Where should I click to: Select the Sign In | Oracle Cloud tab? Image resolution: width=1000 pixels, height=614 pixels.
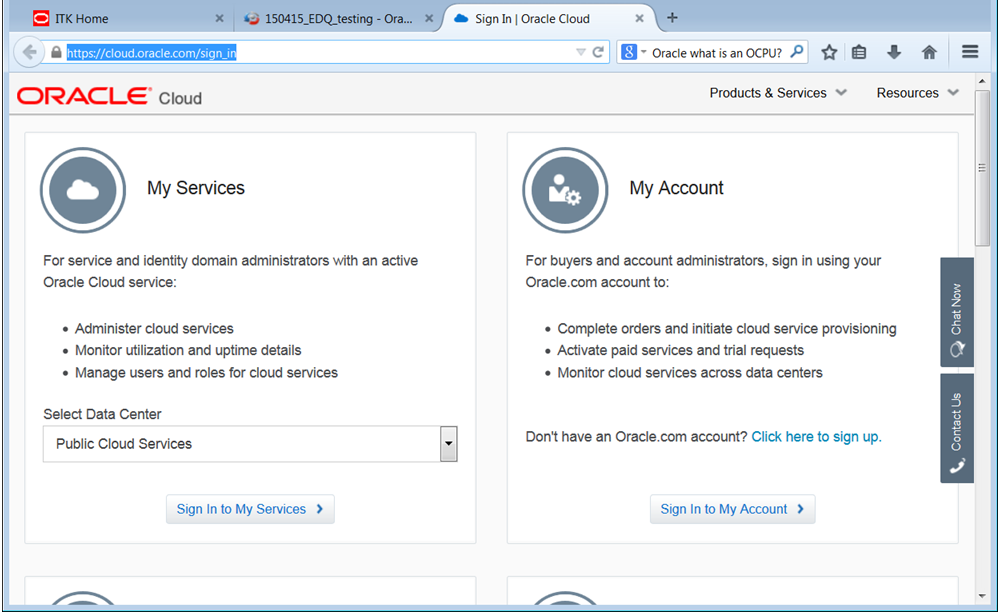tap(550, 18)
